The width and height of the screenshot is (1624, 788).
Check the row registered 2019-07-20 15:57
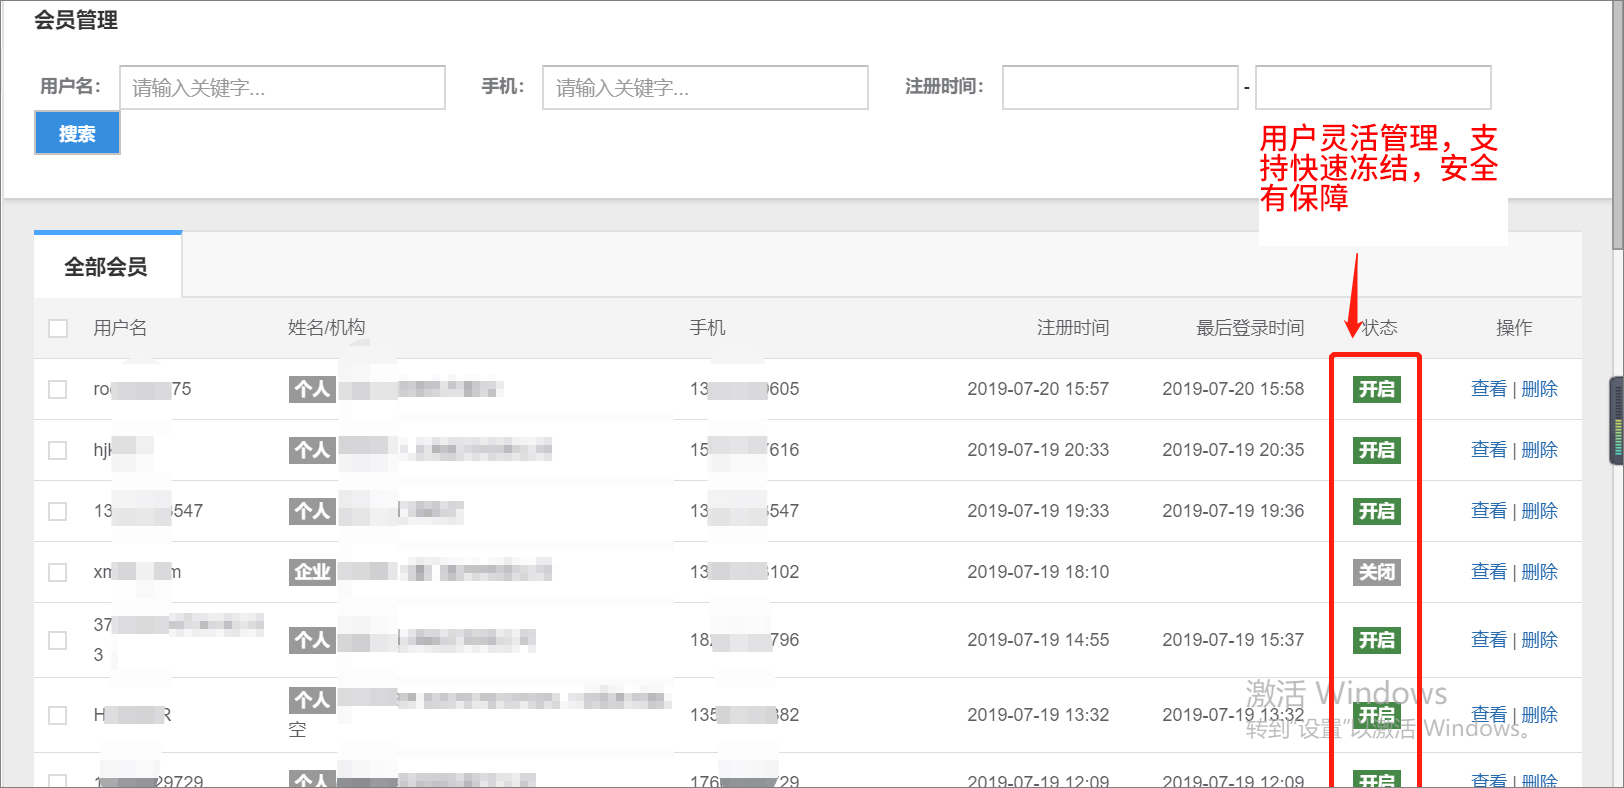tap(58, 389)
